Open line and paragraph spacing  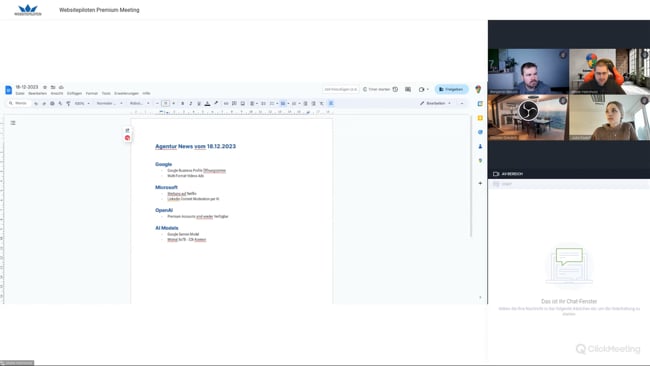[x=263, y=103]
